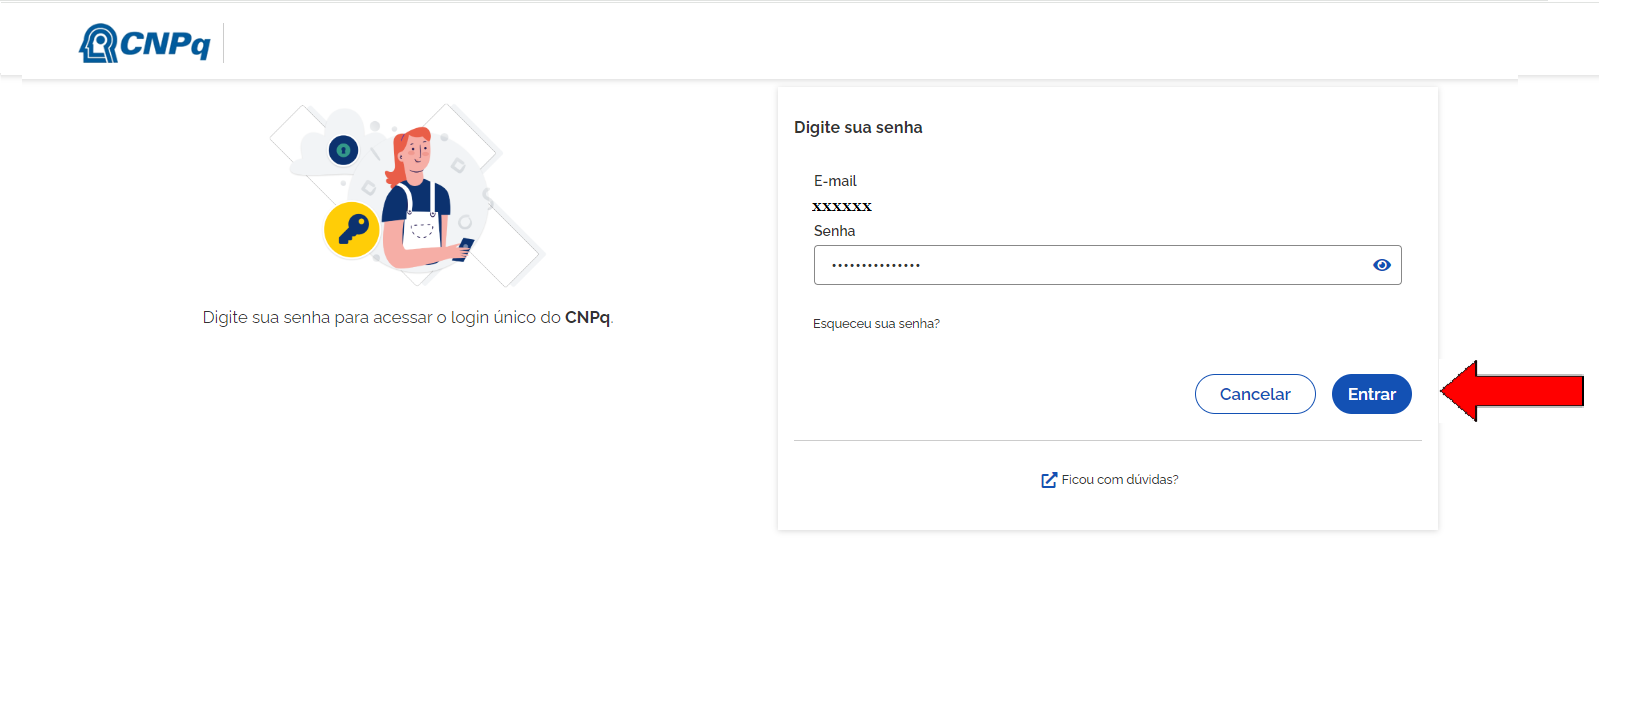Open the "Esqueceu sua senha?" link
The width and height of the screenshot is (1644, 713).
click(876, 324)
